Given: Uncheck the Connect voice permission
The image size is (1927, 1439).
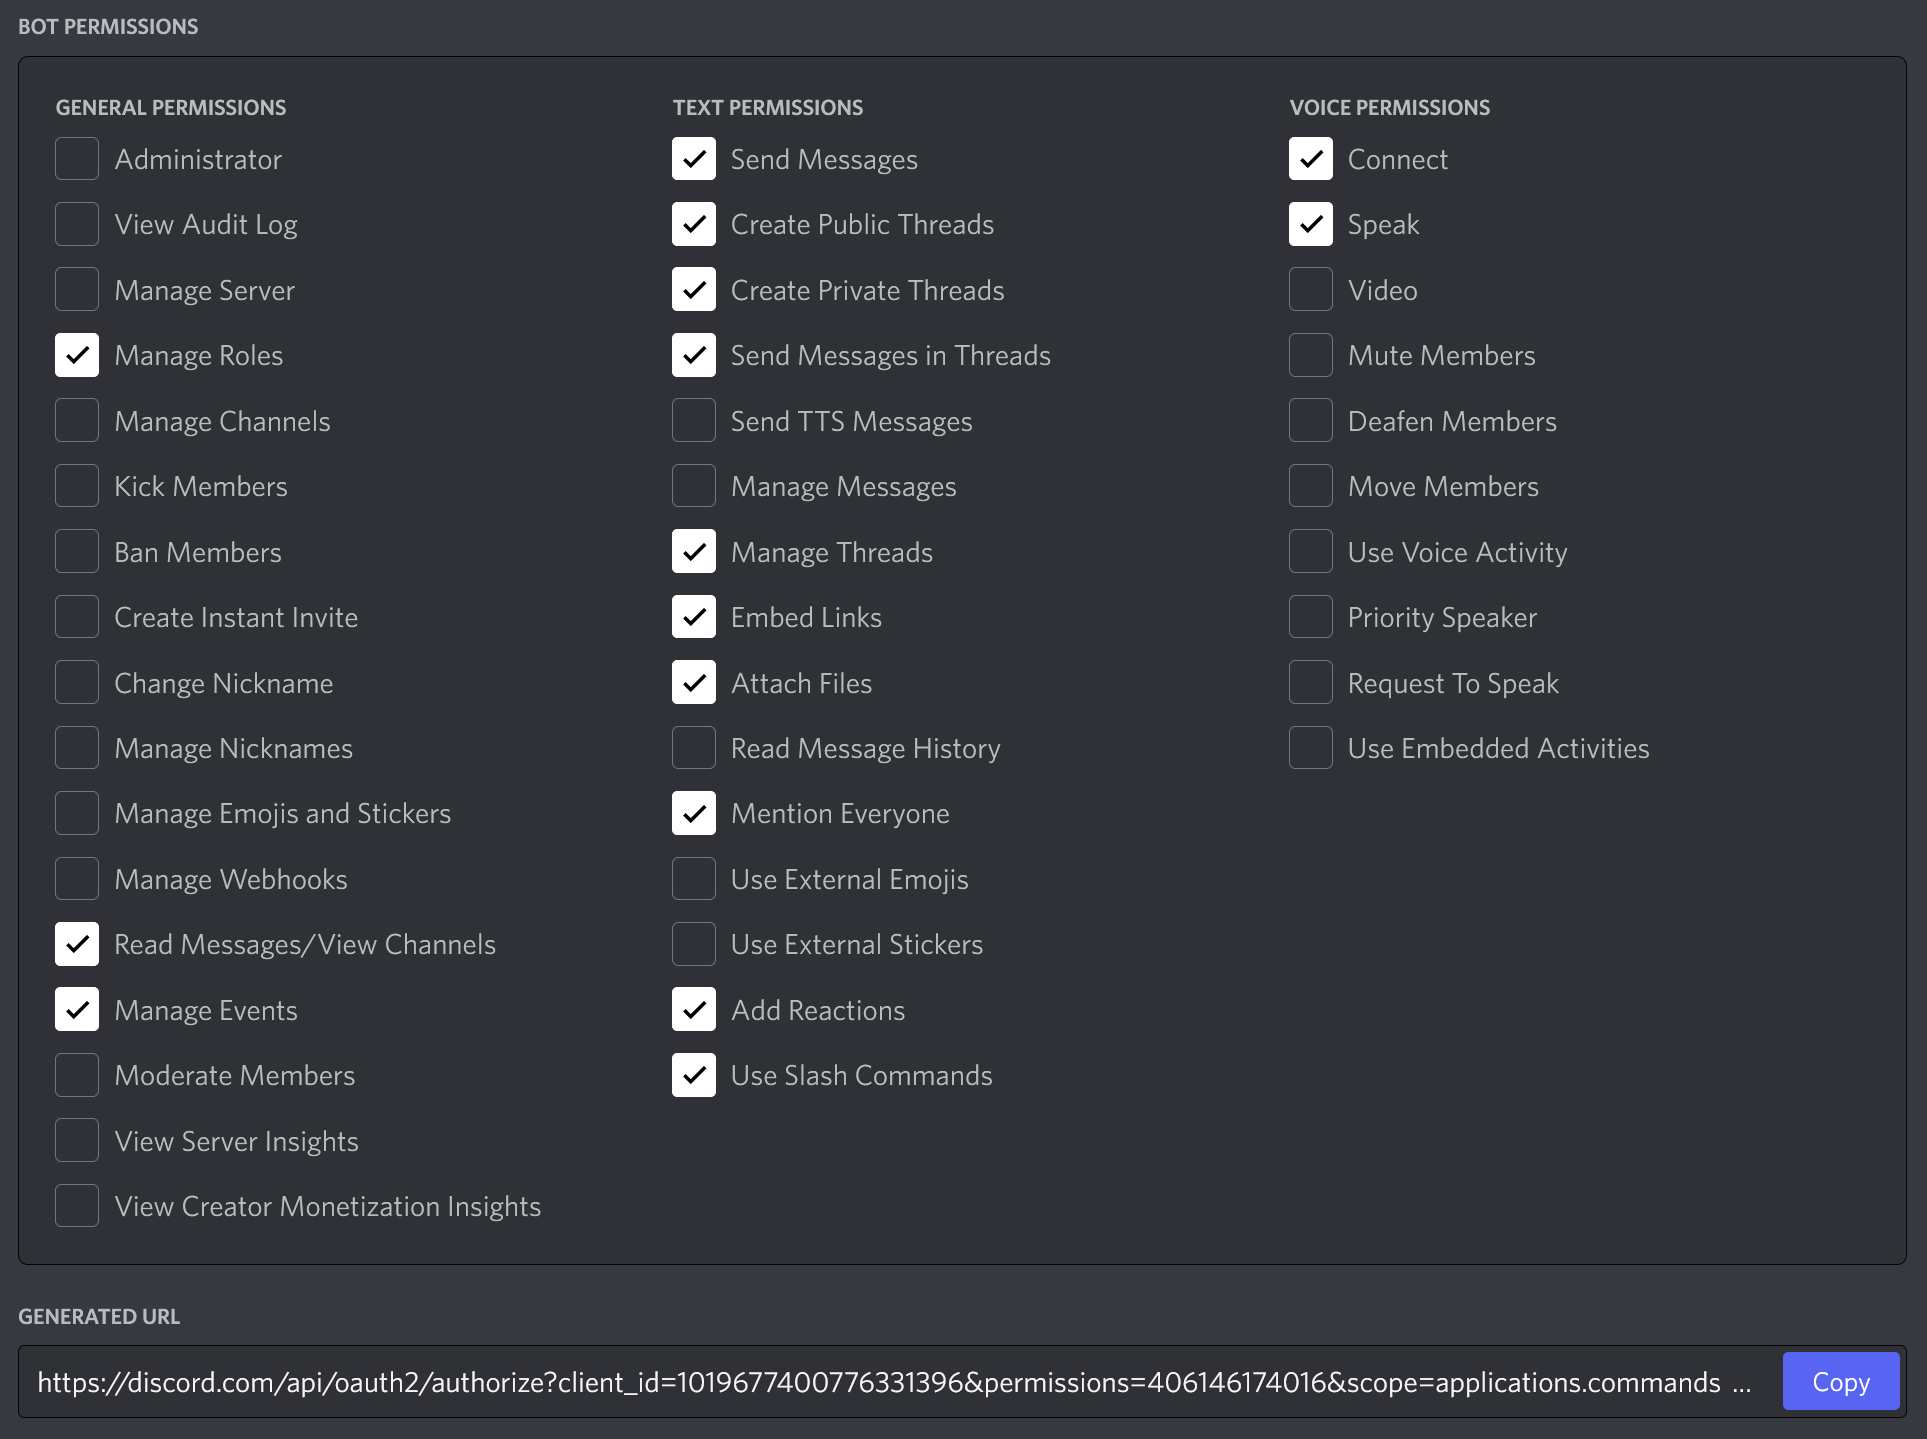Looking at the screenshot, I should pyautogui.click(x=1311, y=159).
